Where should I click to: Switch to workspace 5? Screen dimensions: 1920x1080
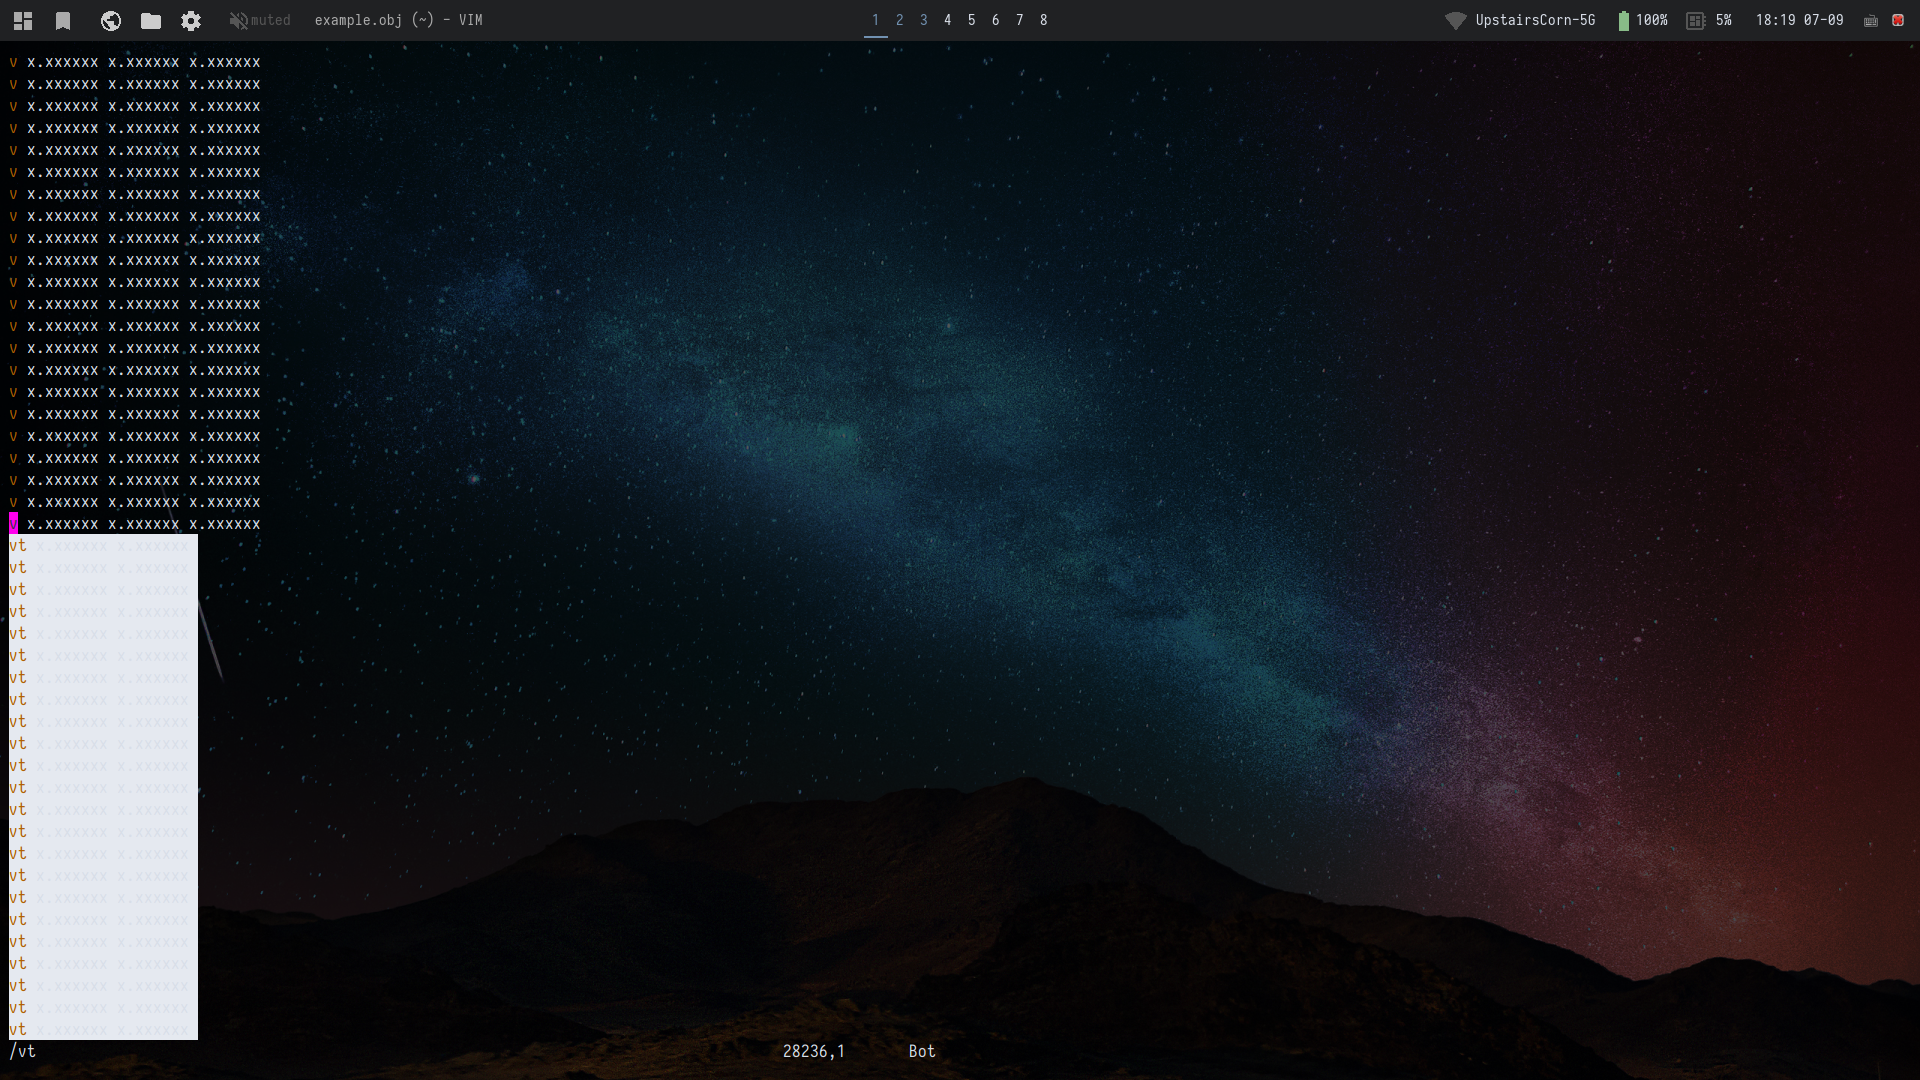click(972, 20)
